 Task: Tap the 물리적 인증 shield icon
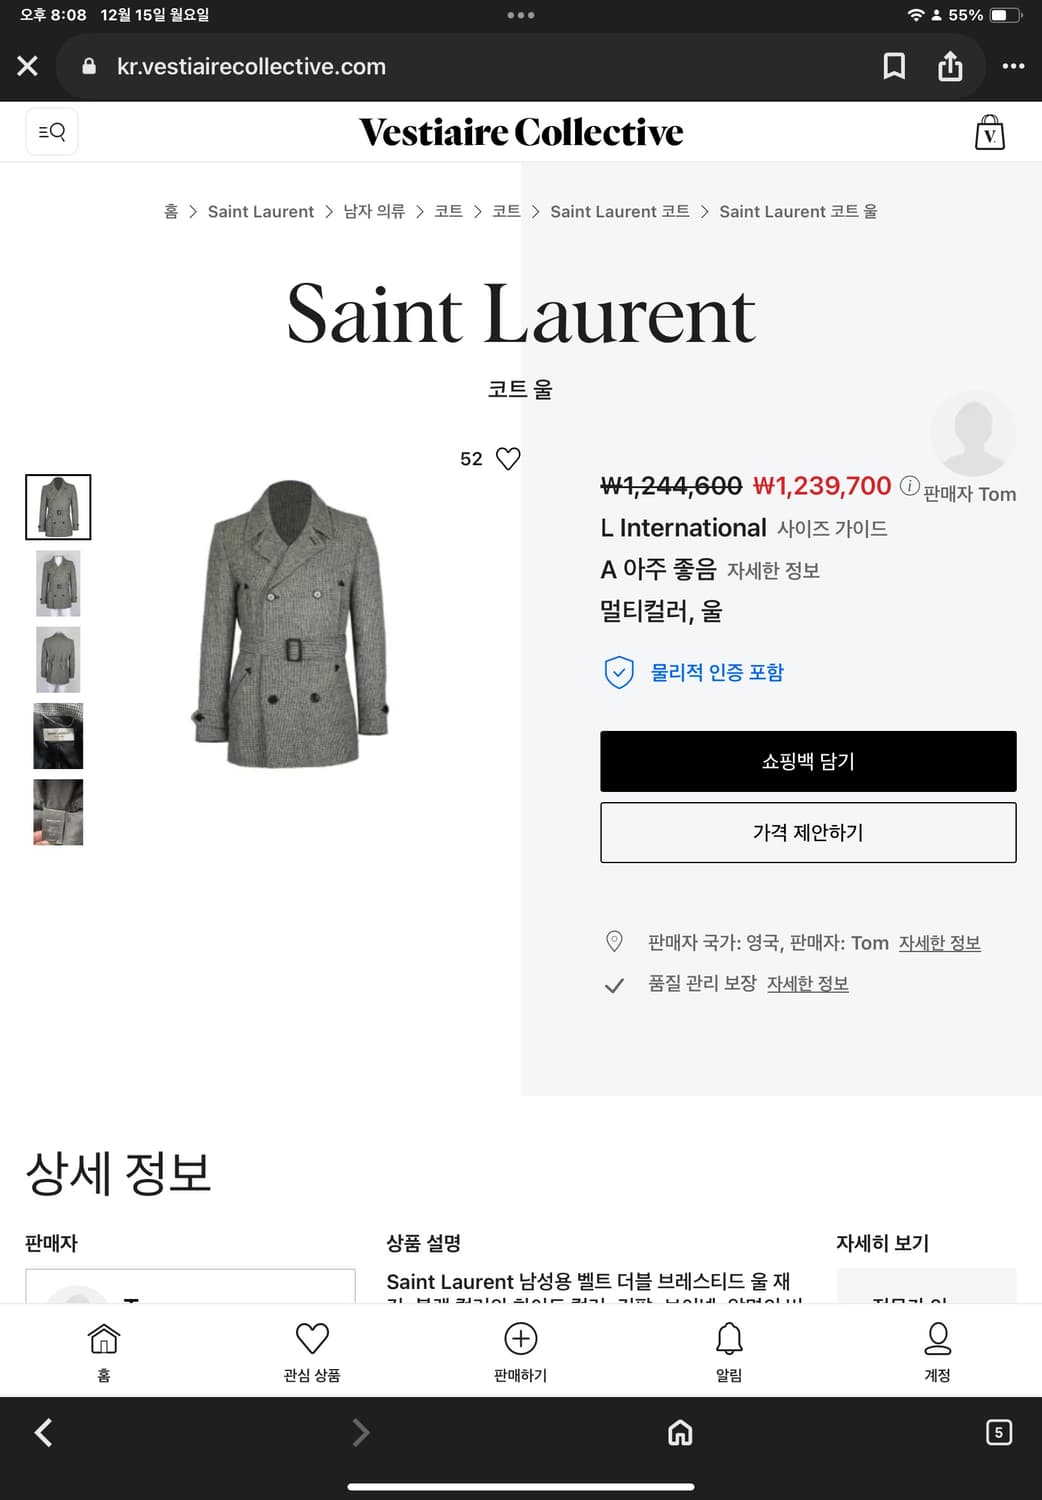(618, 672)
